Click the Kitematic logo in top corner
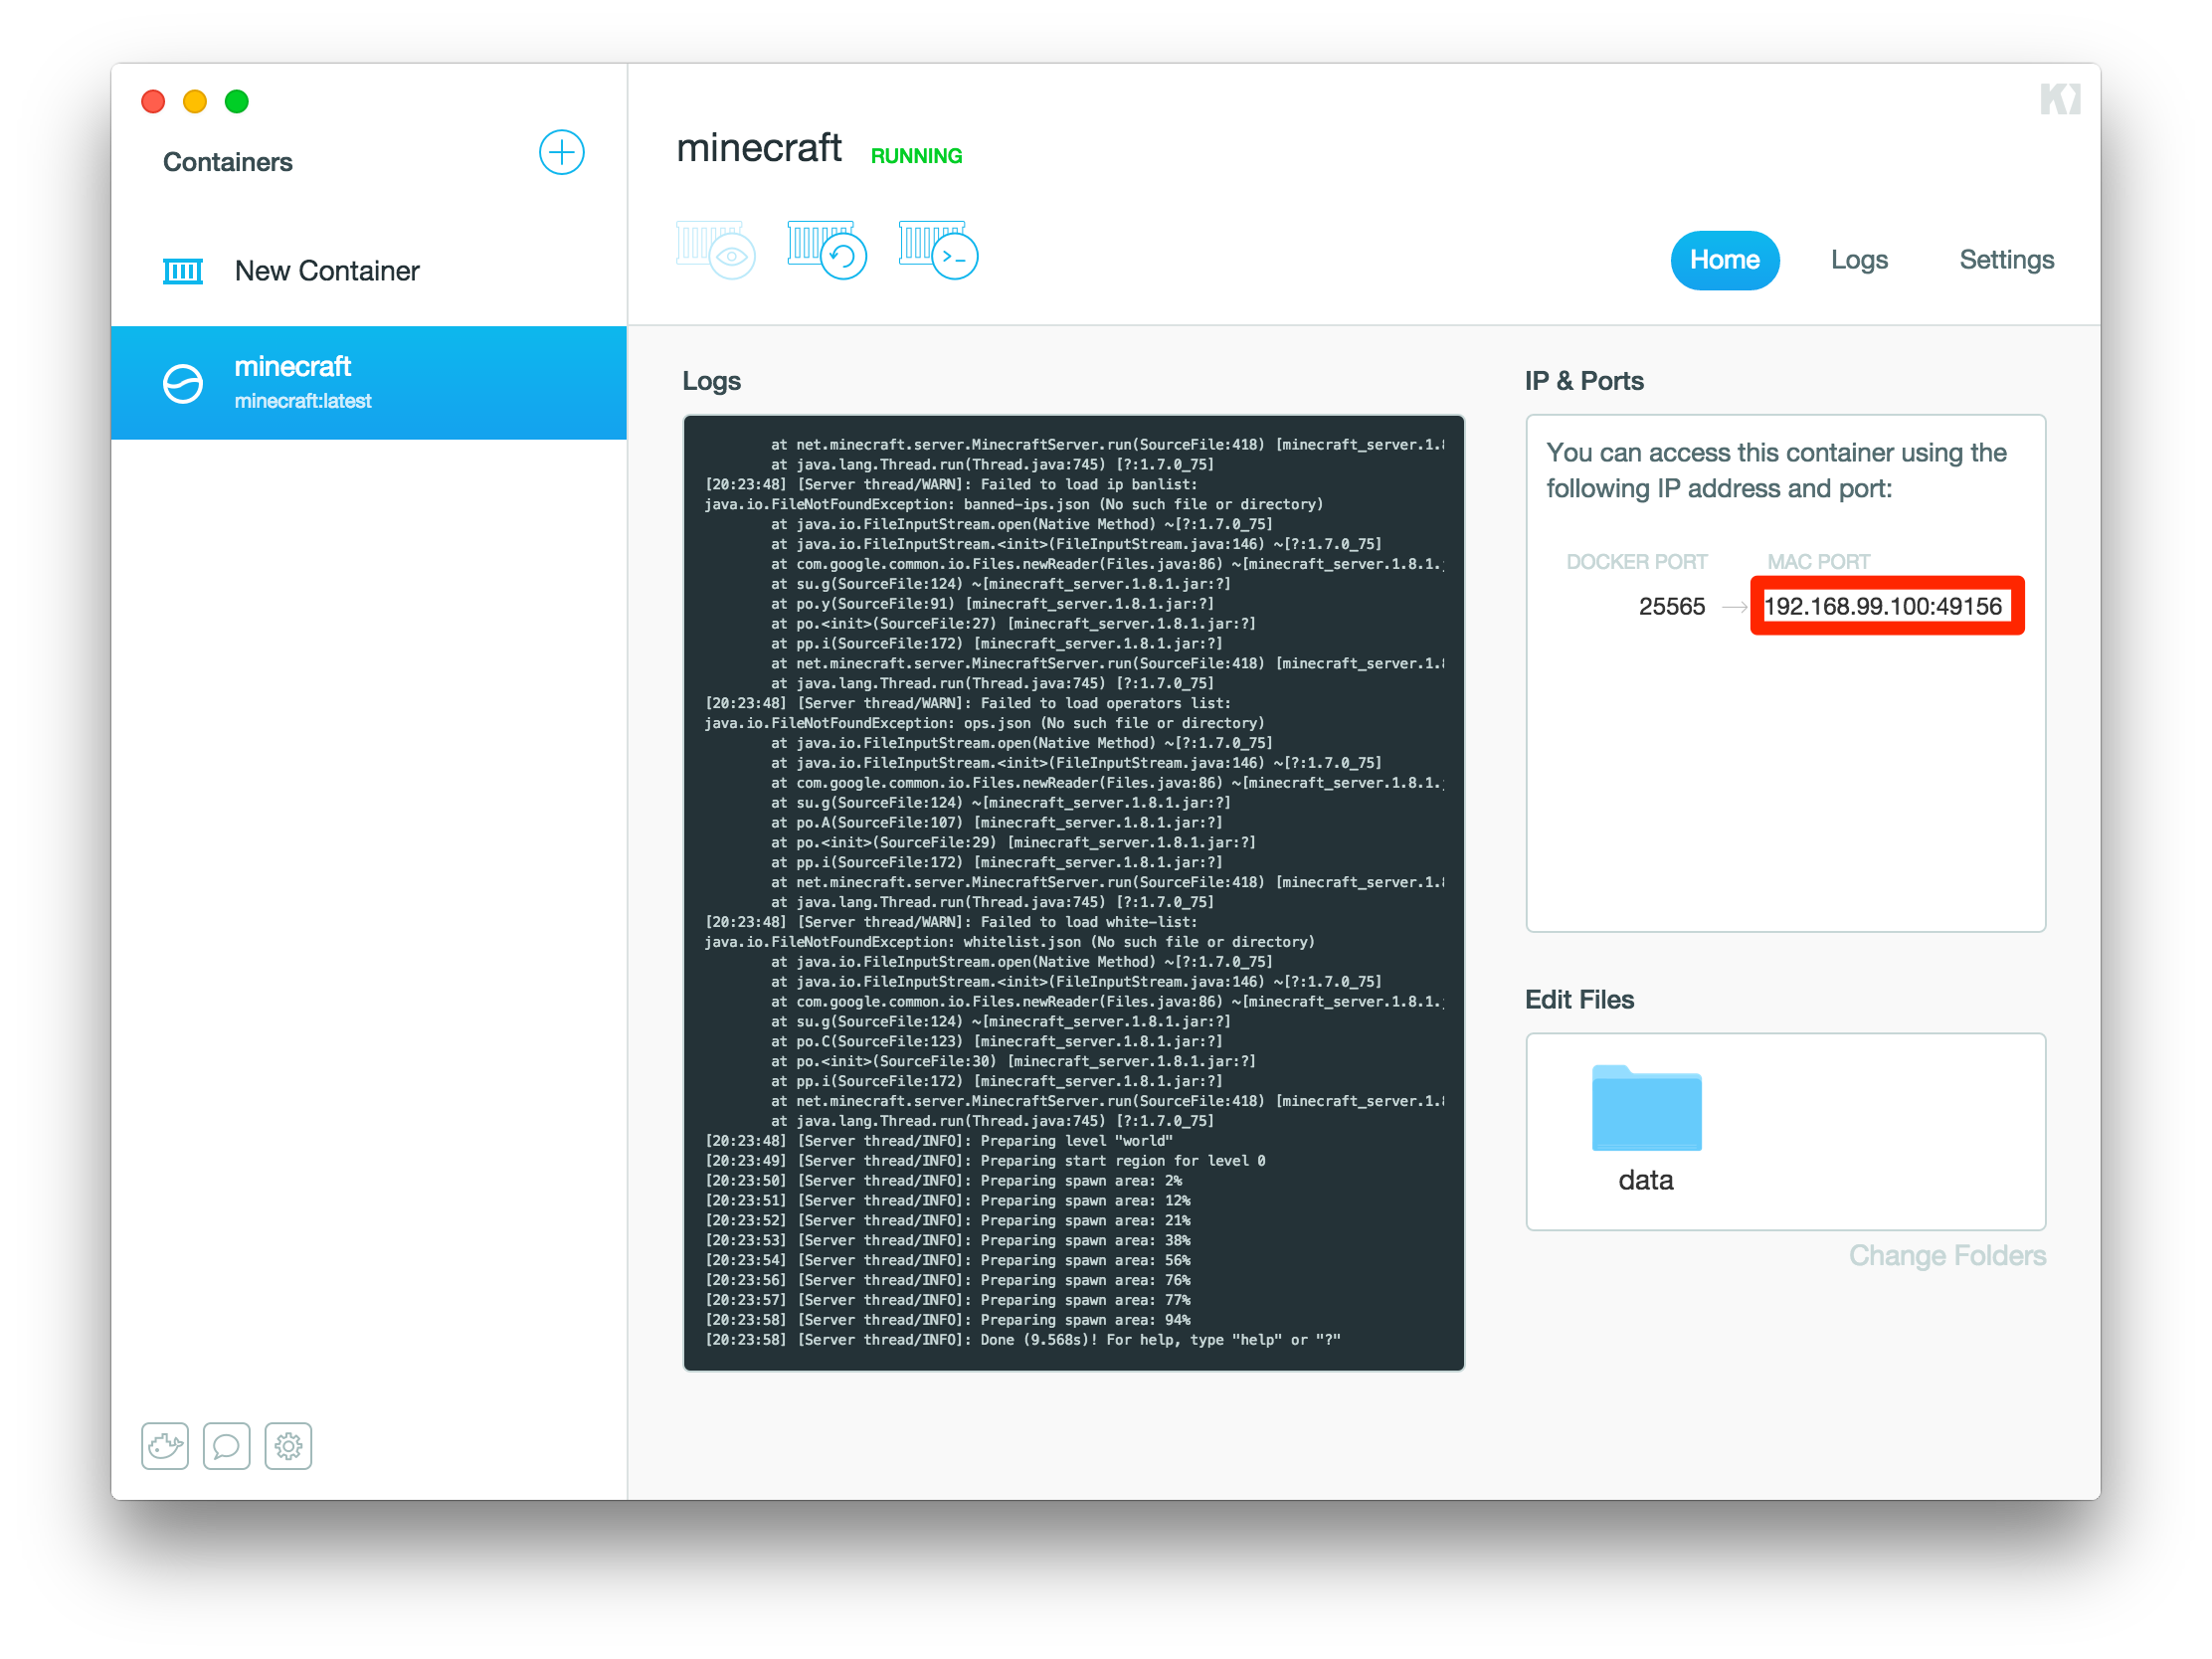Image resolution: width=2212 pixels, height=1659 pixels. pos(2060,99)
